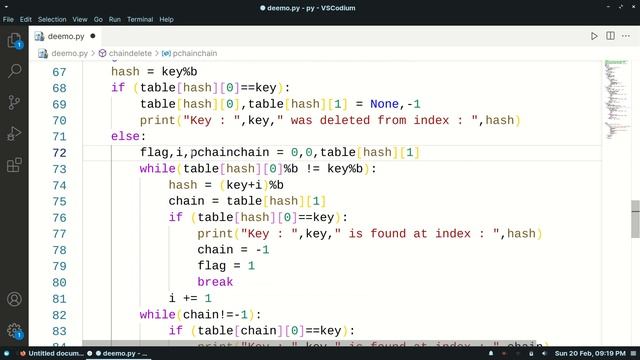Open the Run menu
This screenshot has width=640, height=360.
click(x=115, y=19)
